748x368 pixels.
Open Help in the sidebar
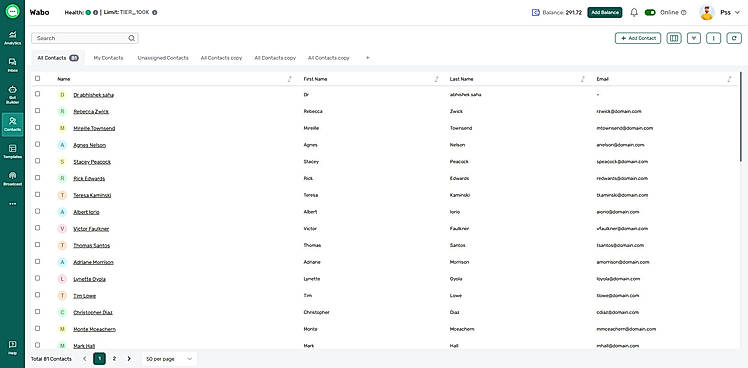[x=12, y=347]
